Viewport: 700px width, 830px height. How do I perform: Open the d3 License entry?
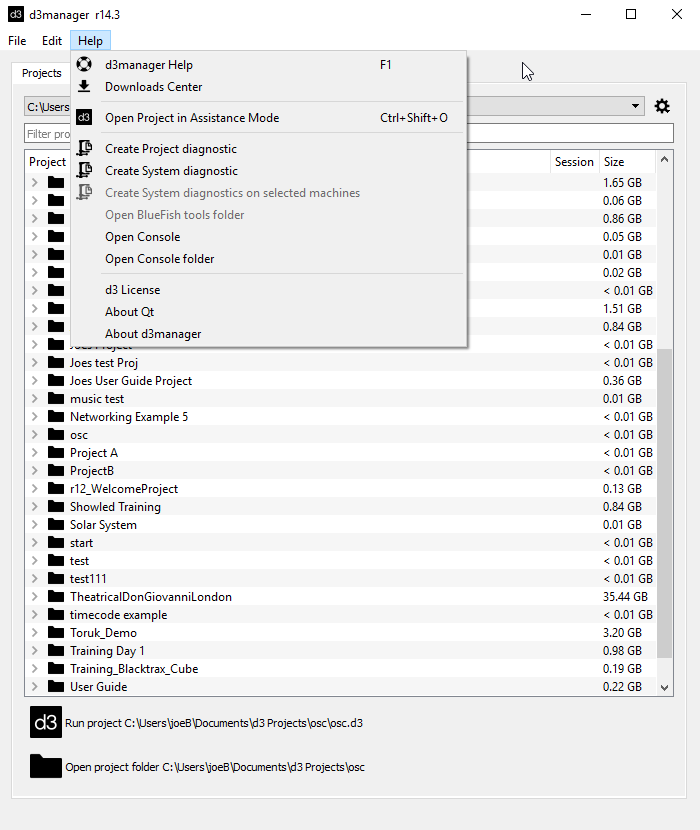click(269, 290)
